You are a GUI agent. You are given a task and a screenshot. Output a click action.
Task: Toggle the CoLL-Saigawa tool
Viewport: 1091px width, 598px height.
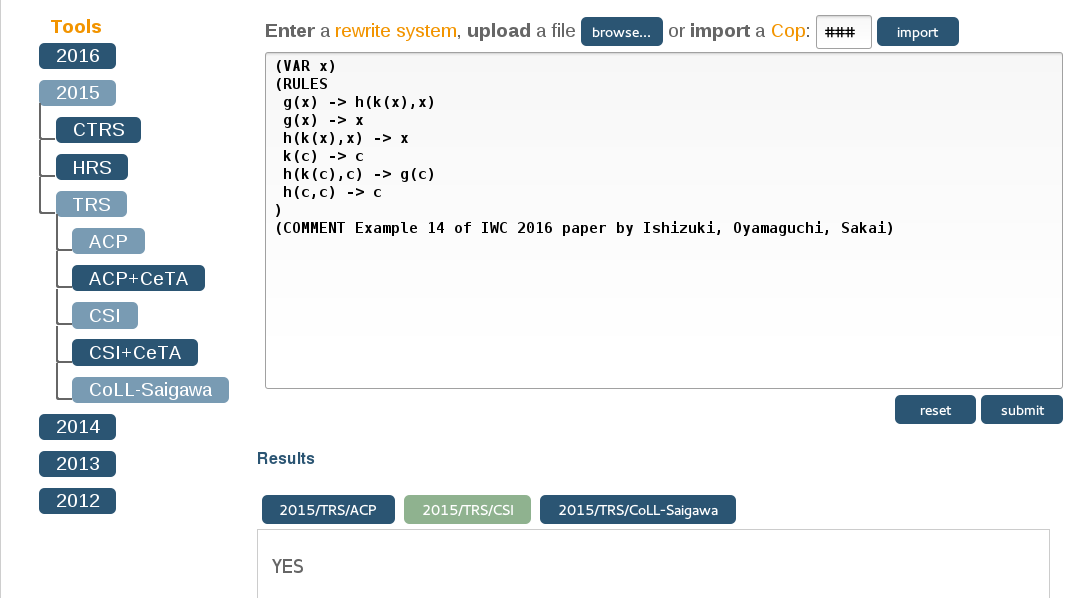point(150,390)
